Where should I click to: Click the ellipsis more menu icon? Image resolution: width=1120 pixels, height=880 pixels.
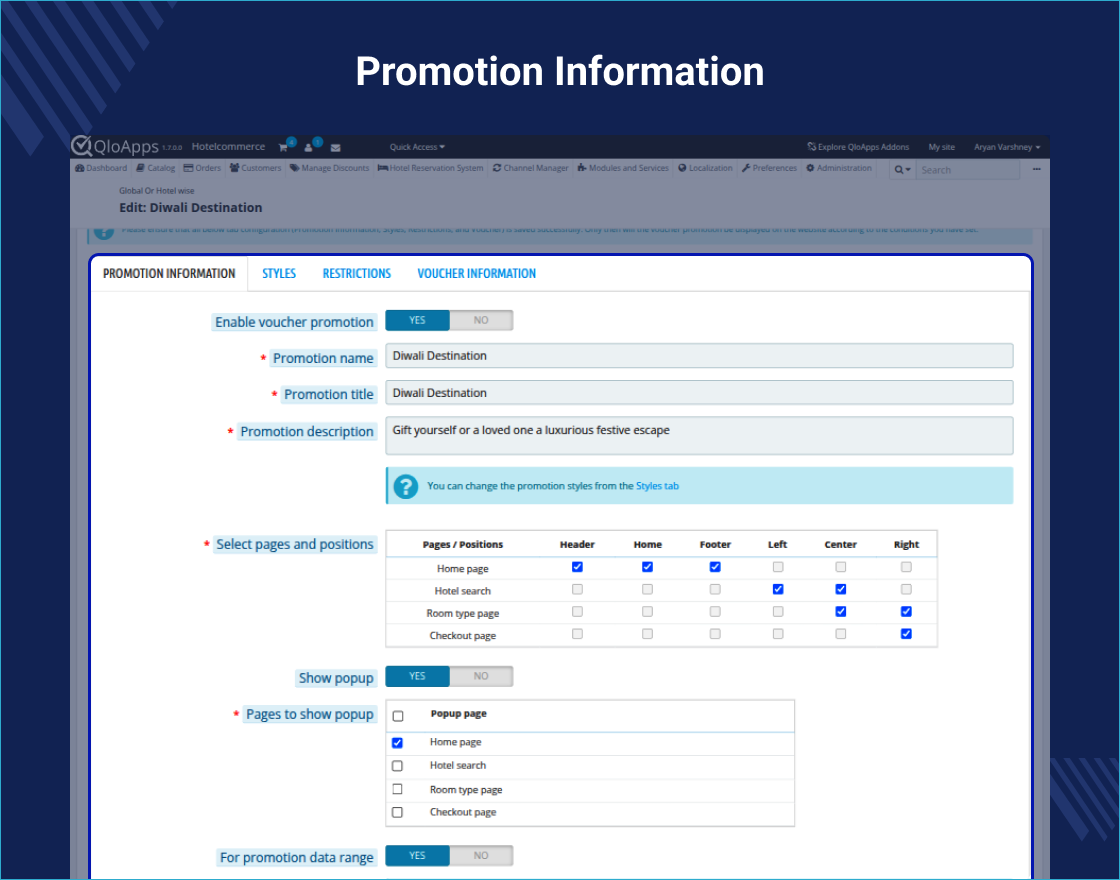(x=1036, y=169)
